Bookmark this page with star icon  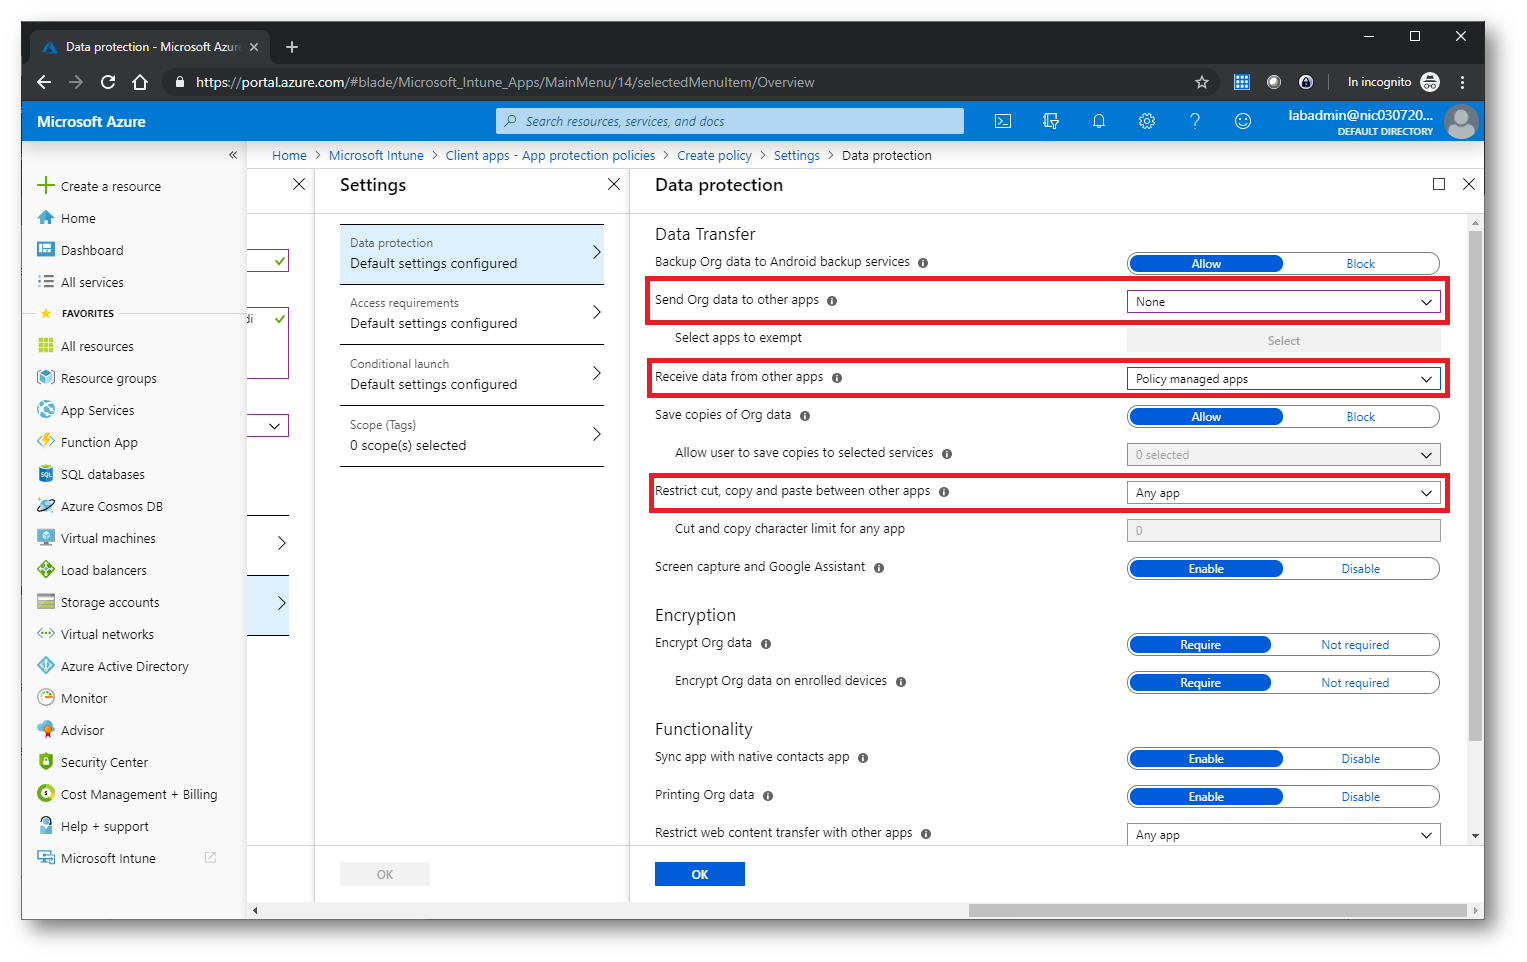[1202, 82]
